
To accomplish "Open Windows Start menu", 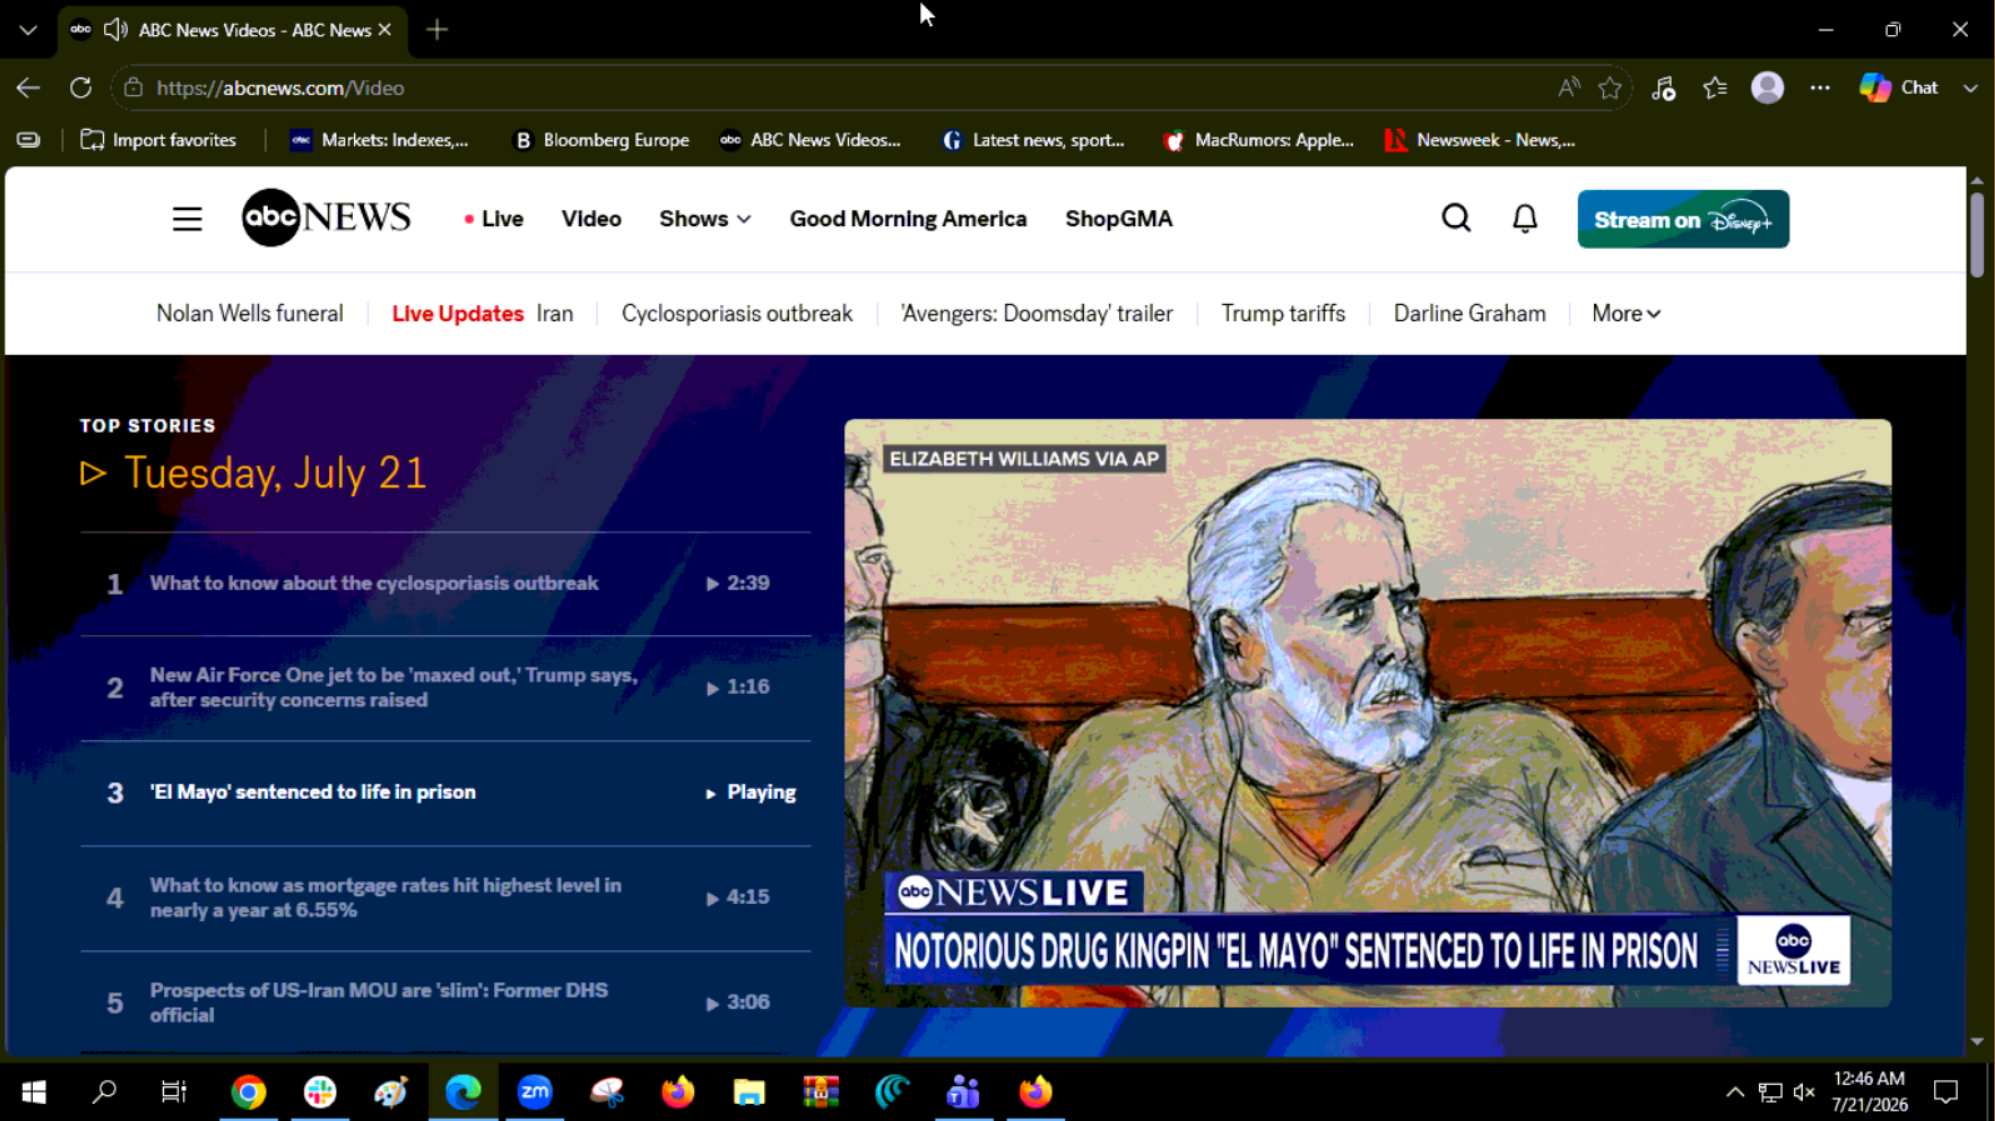I will coord(33,1092).
